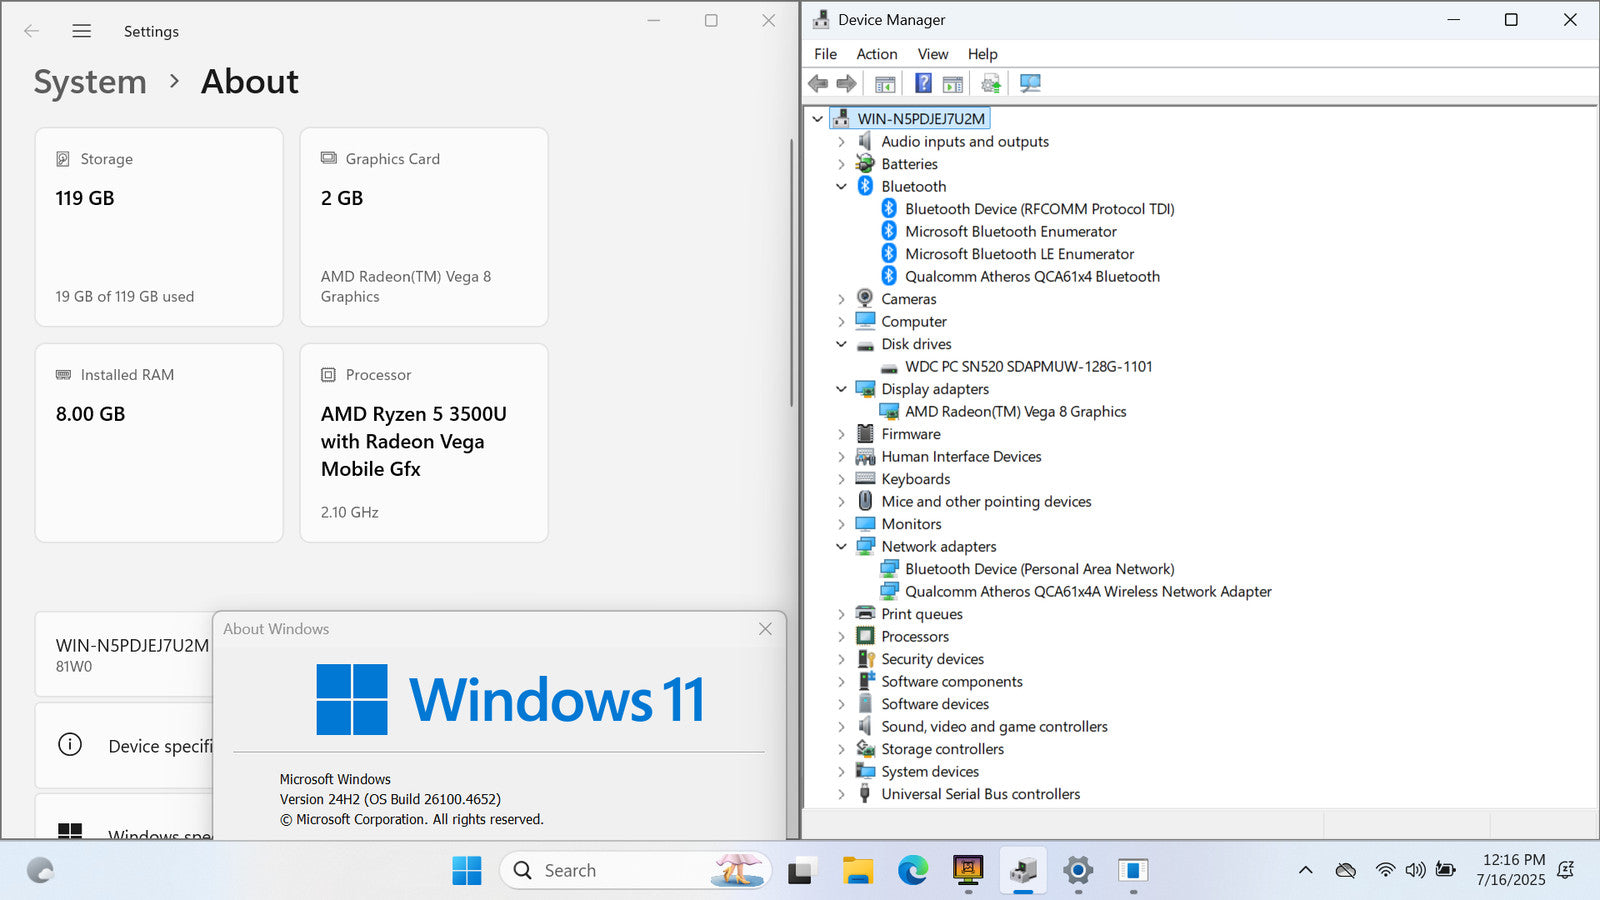The width and height of the screenshot is (1600, 900).
Task: Collapse the Display adapters category
Action: [841, 389]
